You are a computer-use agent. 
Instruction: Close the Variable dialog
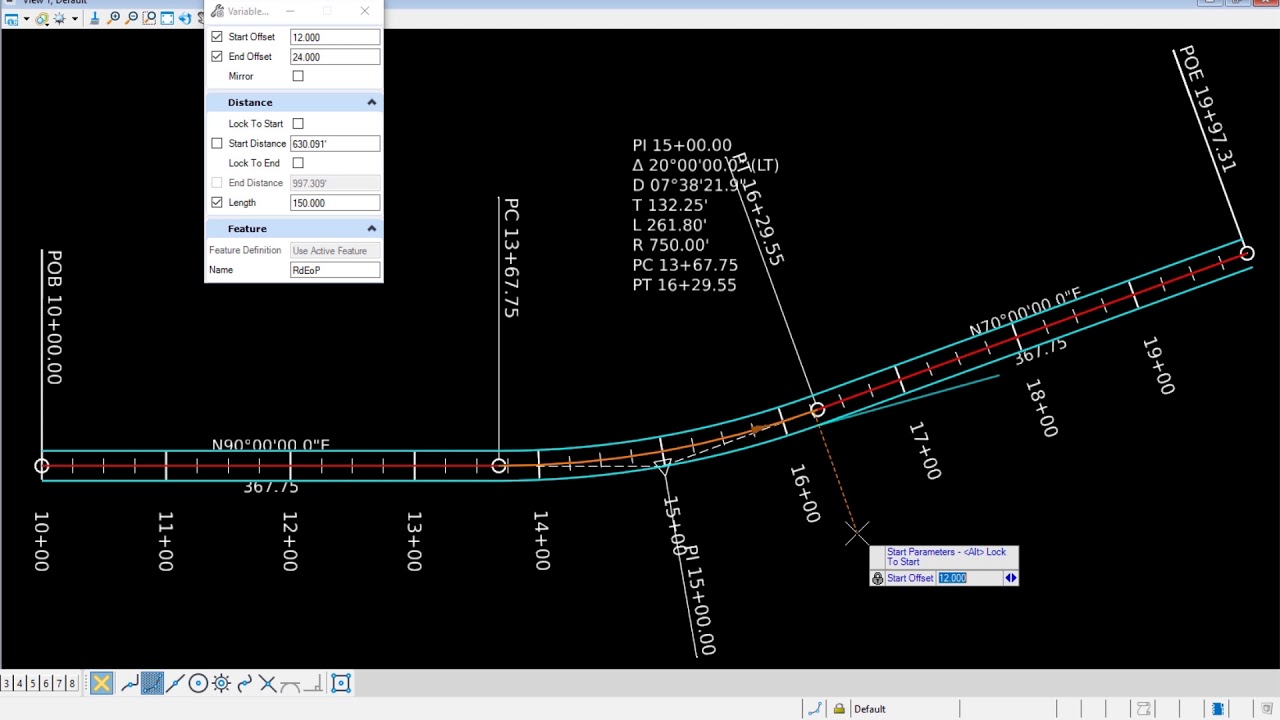(x=365, y=11)
